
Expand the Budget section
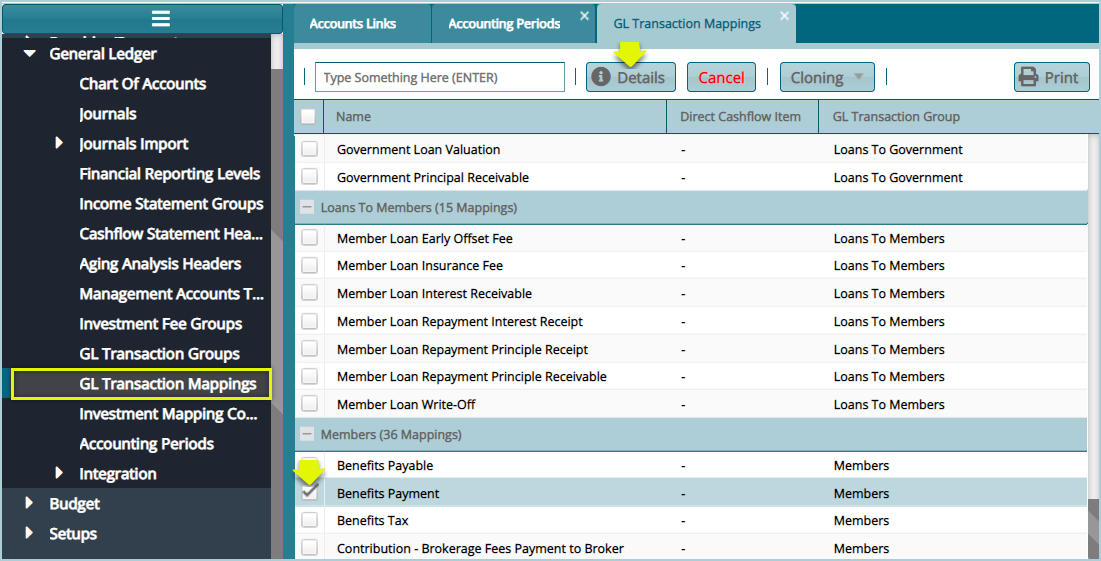29,503
